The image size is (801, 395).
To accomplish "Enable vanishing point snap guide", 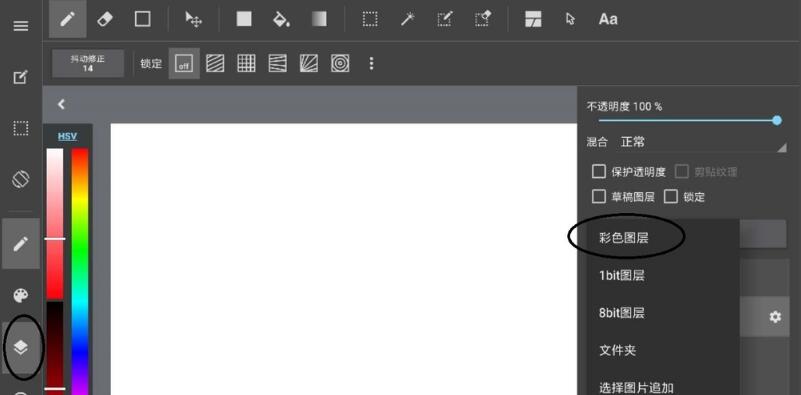I will coord(277,63).
